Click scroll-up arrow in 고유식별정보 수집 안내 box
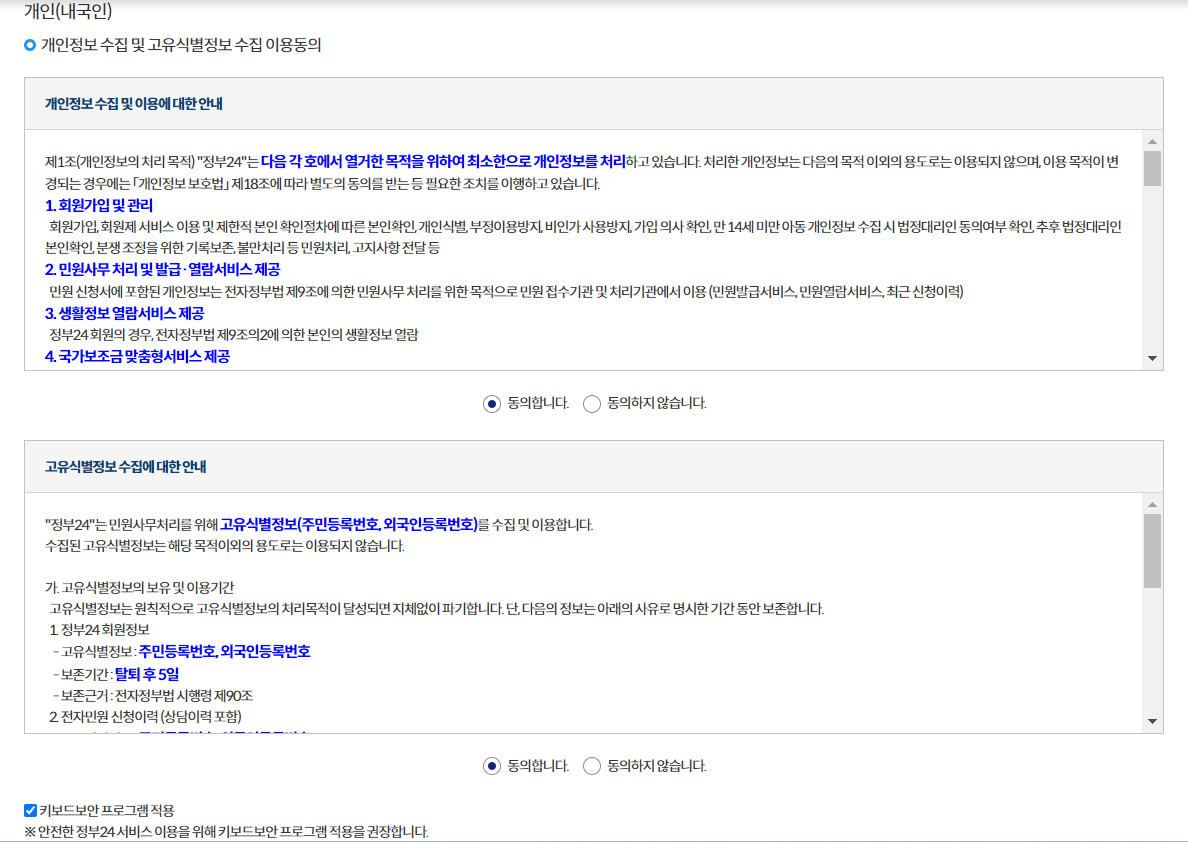 pos(1152,504)
